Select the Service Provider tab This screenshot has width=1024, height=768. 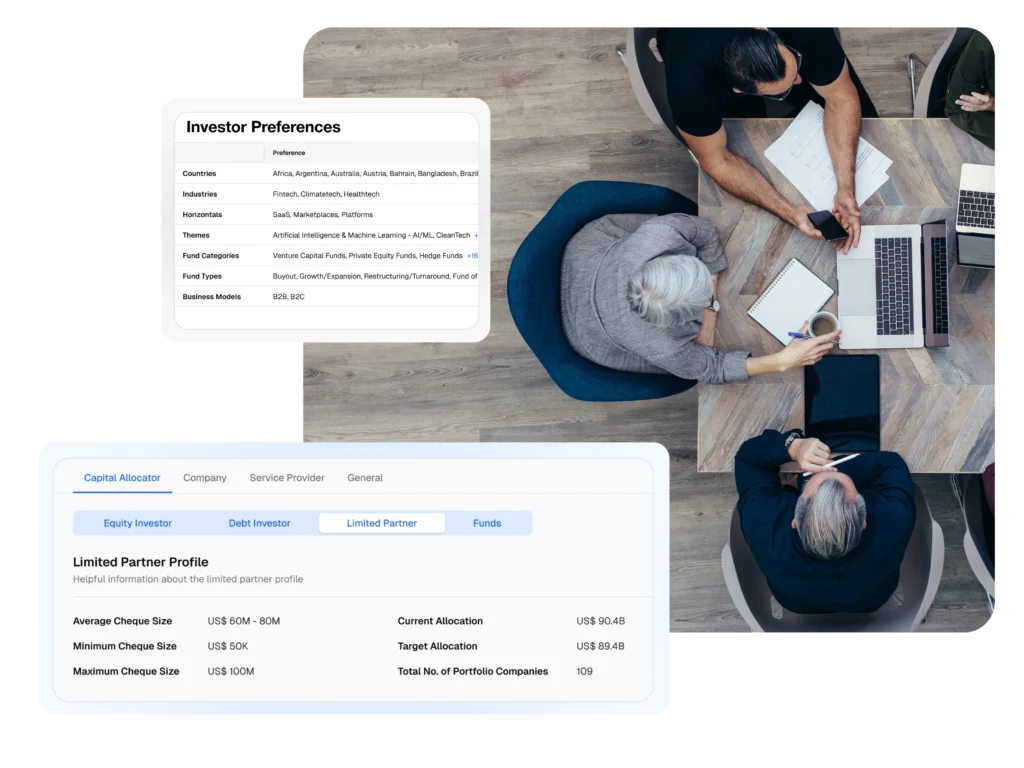(287, 478)
